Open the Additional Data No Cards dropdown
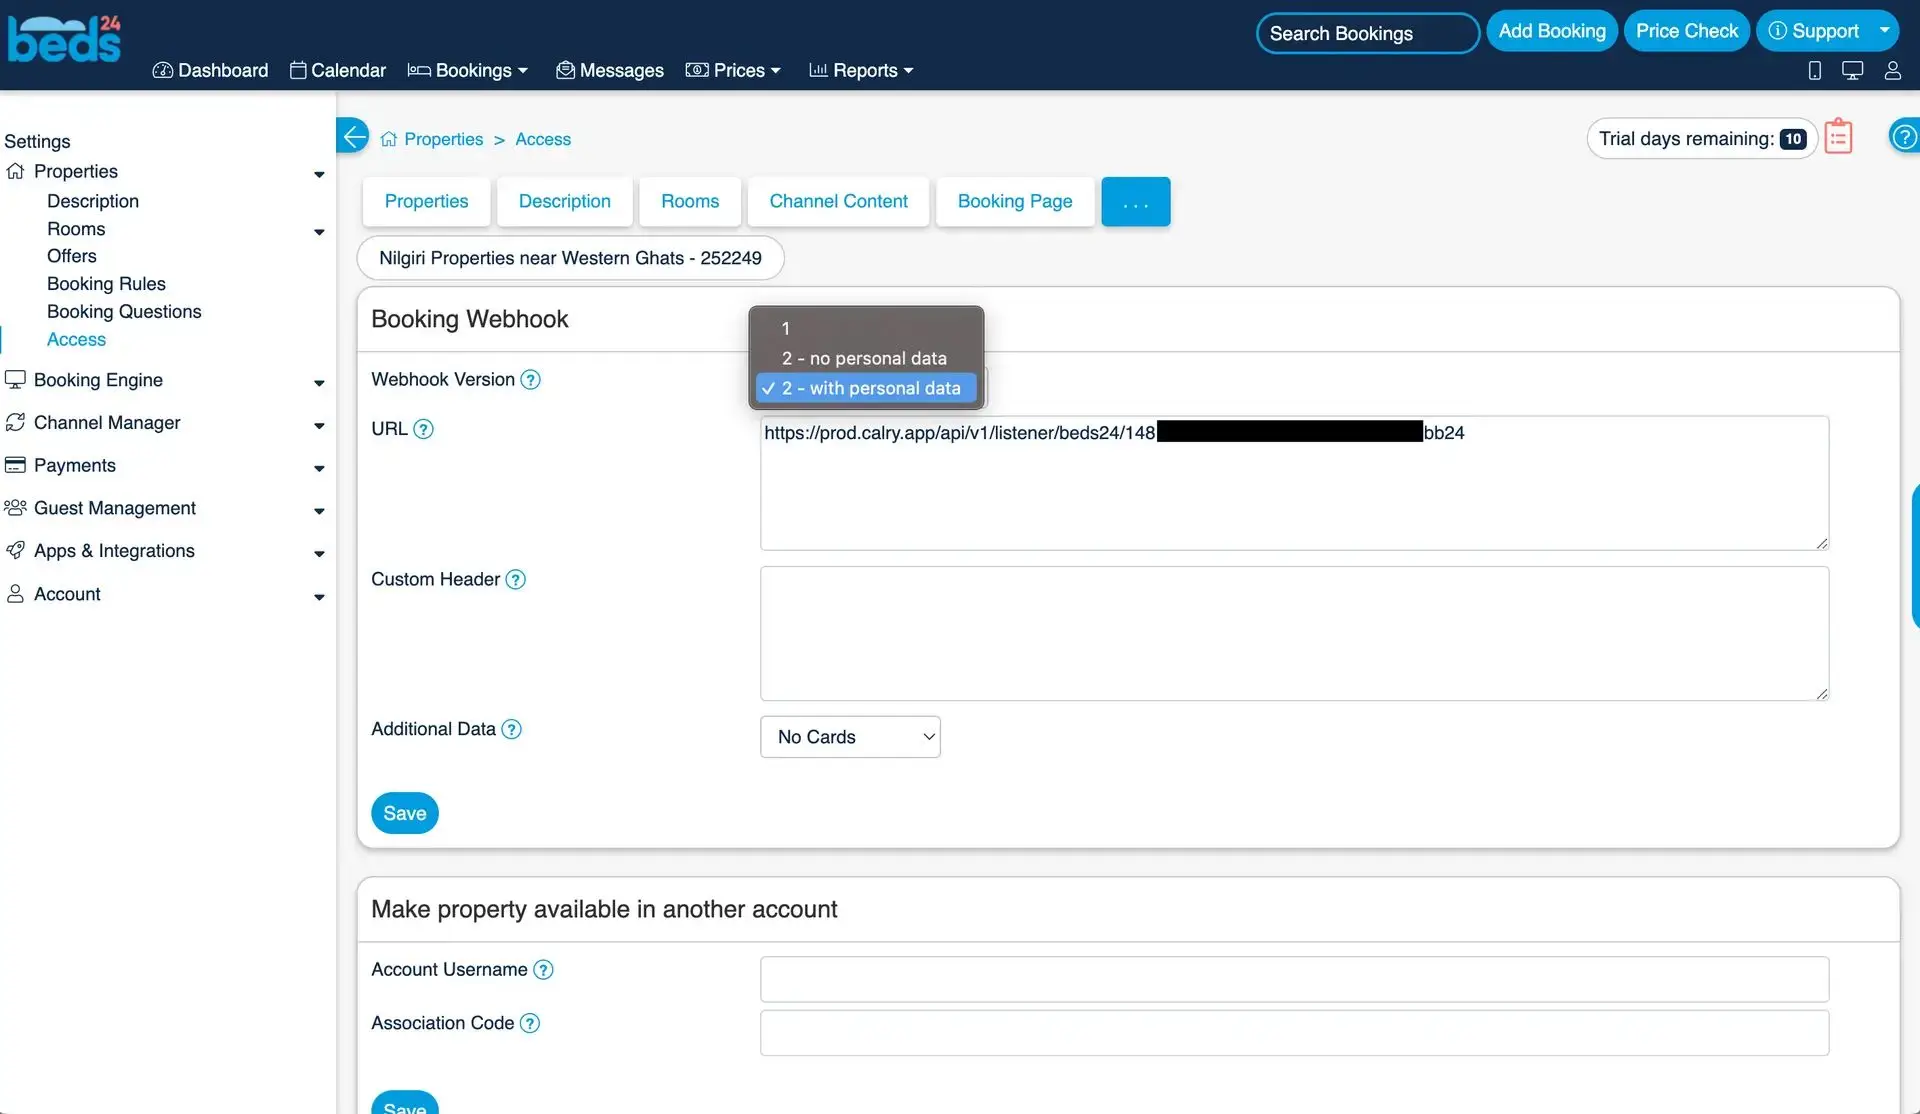This screenshot has height=1114, width=1920. point(850,737)
